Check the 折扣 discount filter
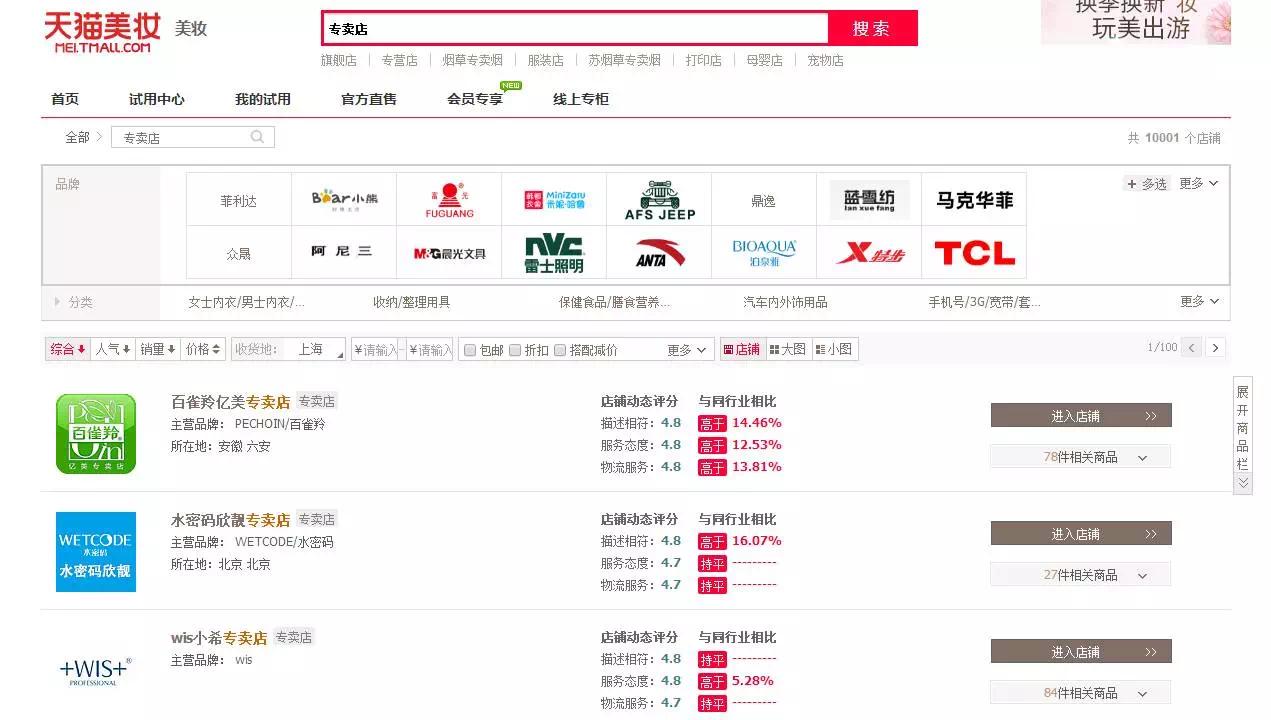This screenshot has width=1271, height=720. pyautogui.click(x=515, y=348)
